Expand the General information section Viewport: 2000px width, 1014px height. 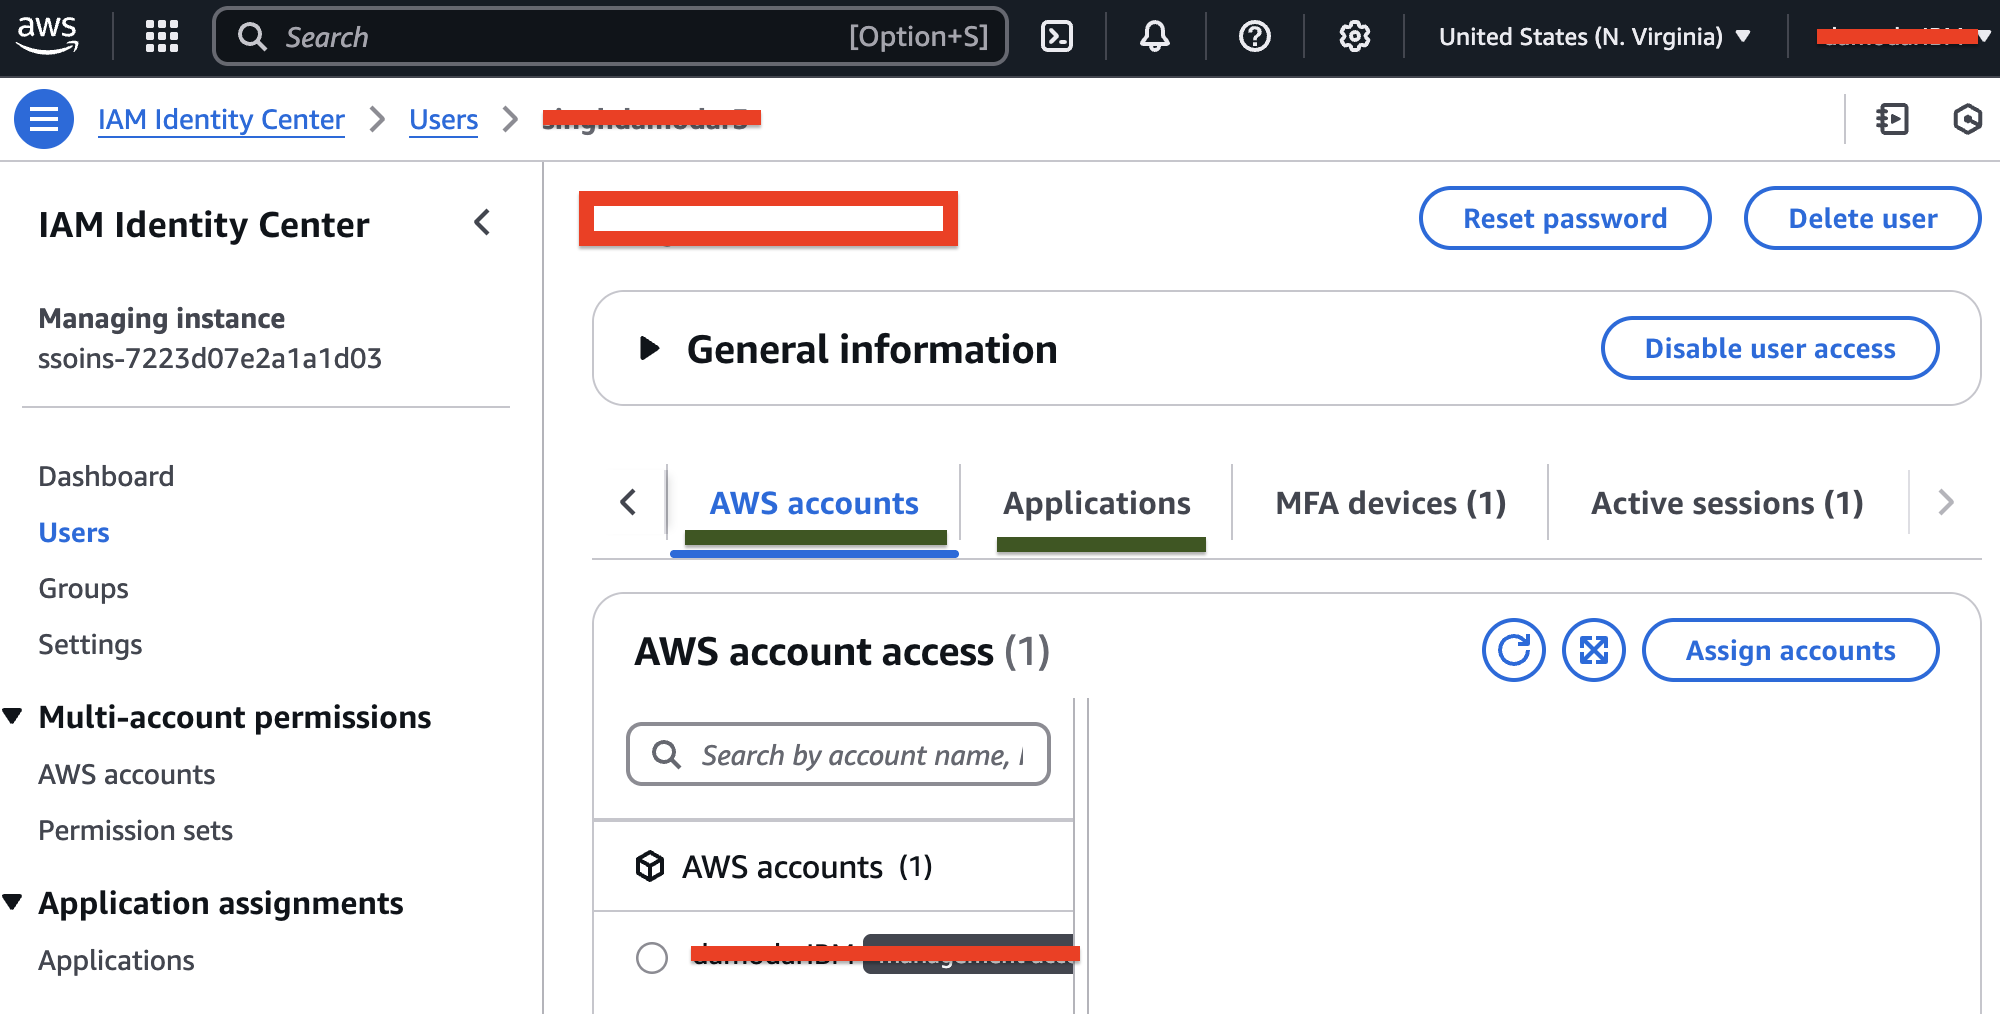(650, 349)
